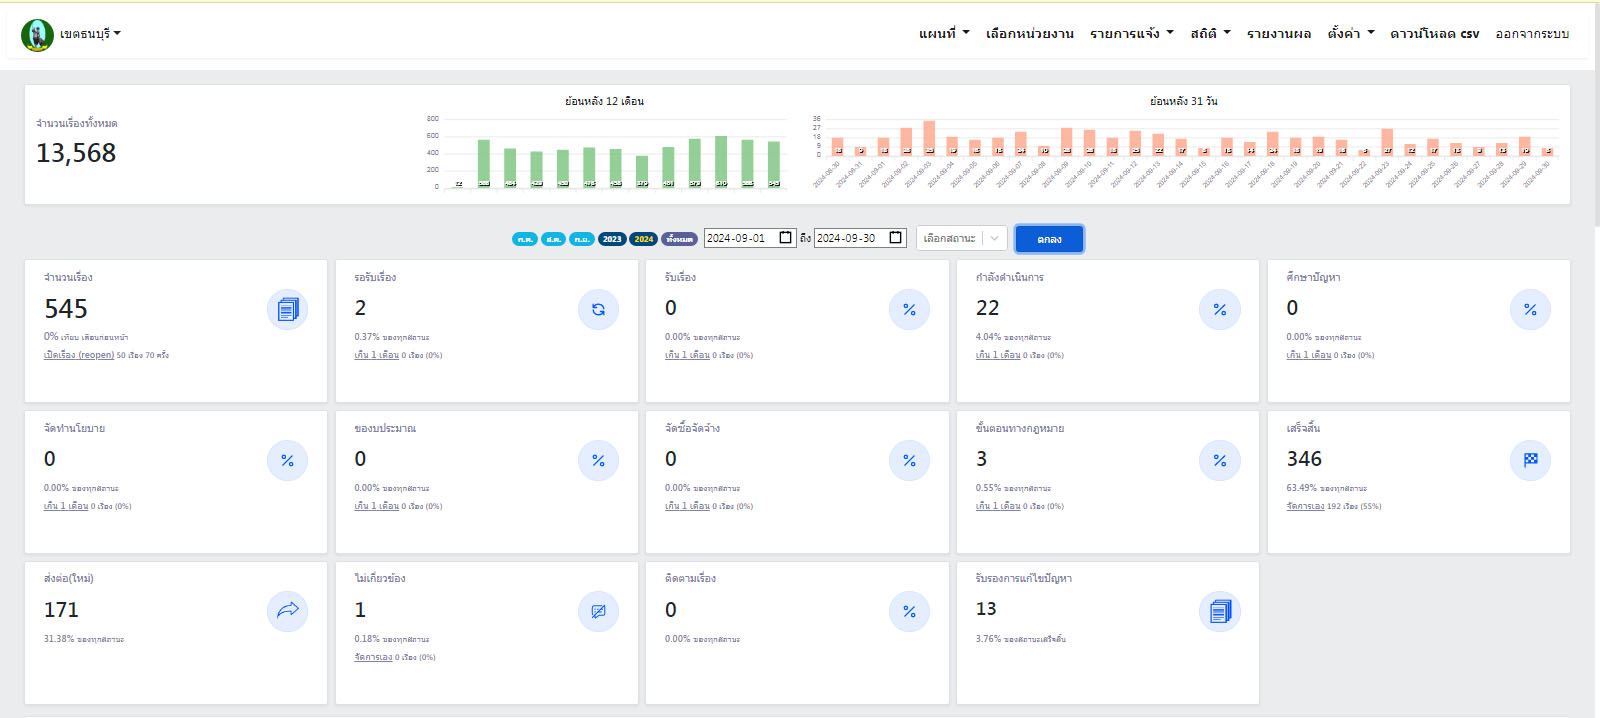Click the percent icon in กำลังดำเนินการ card
The height and width of the screenshot is (718, 1600).
(1219, 310)
